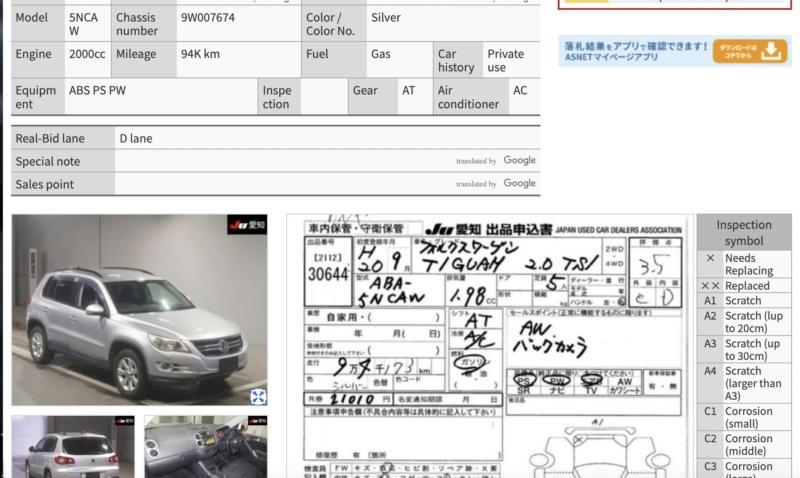Click the JU badge on the rear view thumbnail
800x478 pixels.
pos(123,422)
